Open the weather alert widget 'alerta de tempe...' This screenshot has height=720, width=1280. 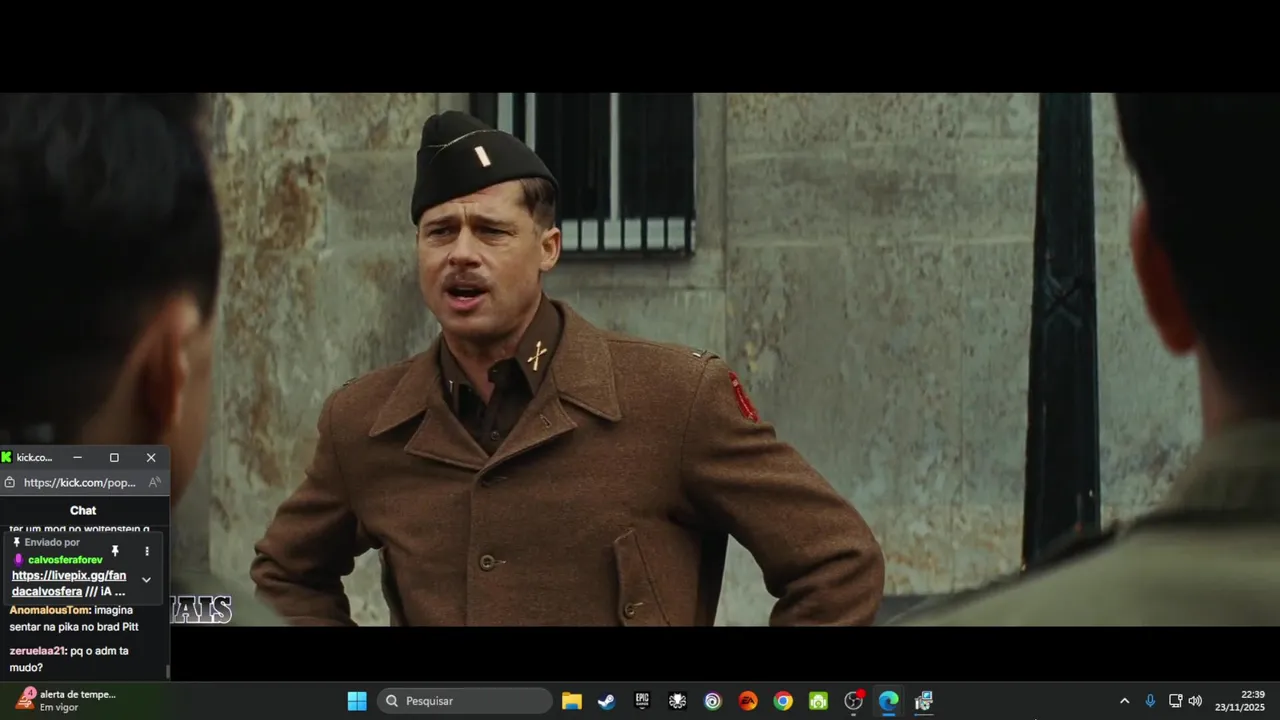67,700
